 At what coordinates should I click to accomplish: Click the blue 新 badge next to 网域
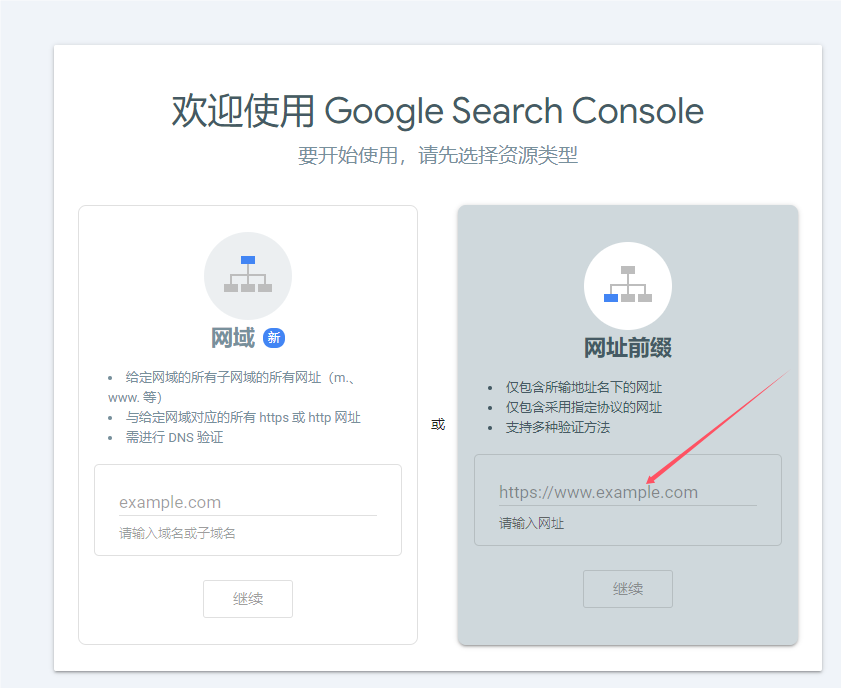274,338
